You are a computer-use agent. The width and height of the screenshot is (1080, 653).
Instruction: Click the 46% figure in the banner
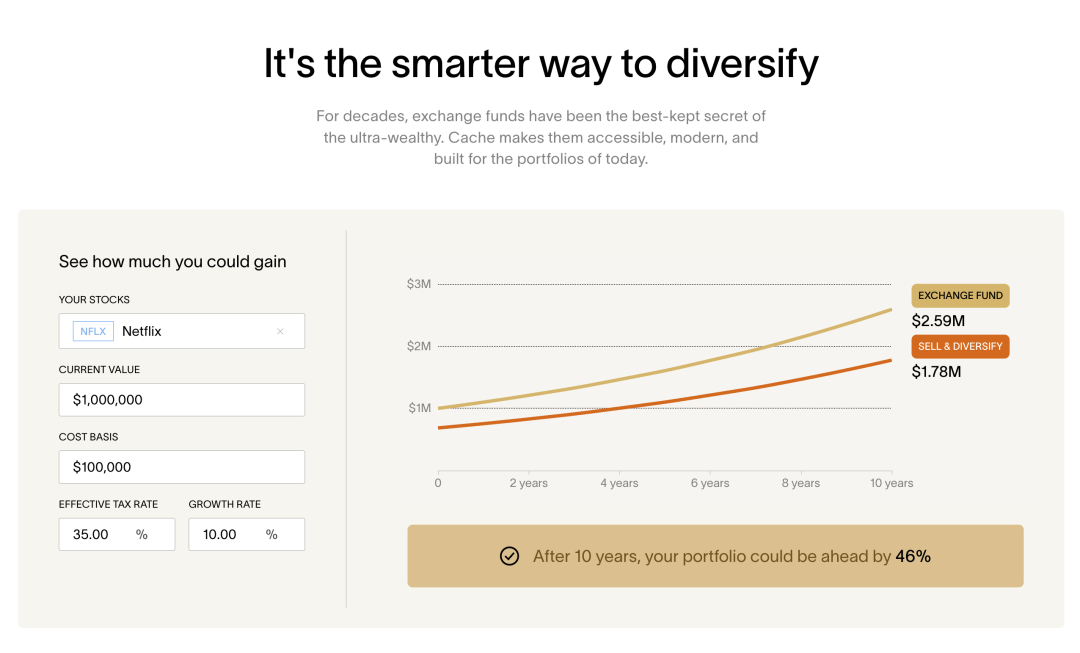(x=913, y=556)
